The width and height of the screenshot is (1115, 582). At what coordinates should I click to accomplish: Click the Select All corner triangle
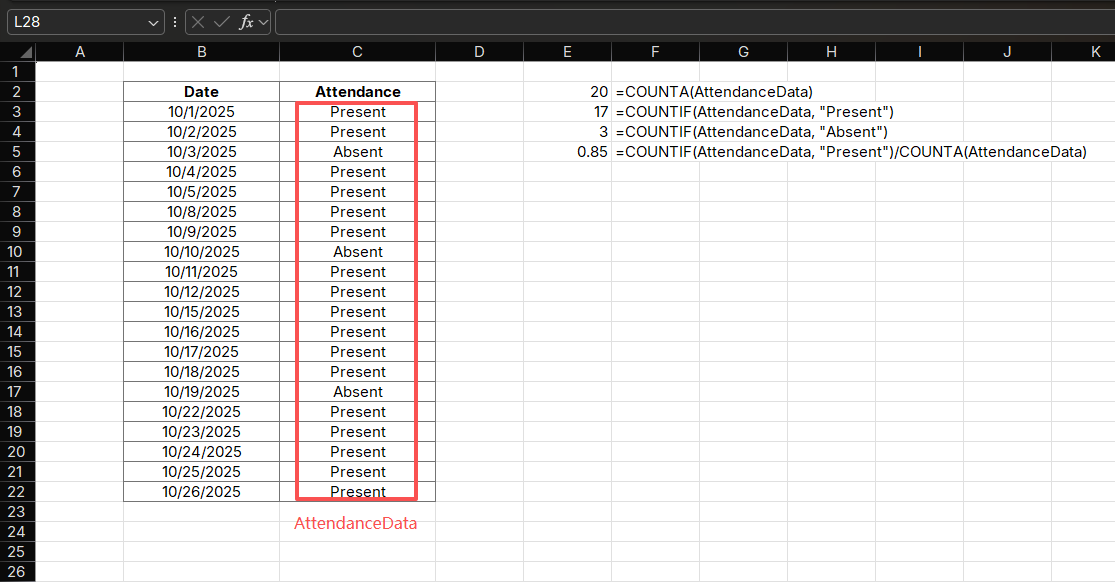(x=18, y=52)
